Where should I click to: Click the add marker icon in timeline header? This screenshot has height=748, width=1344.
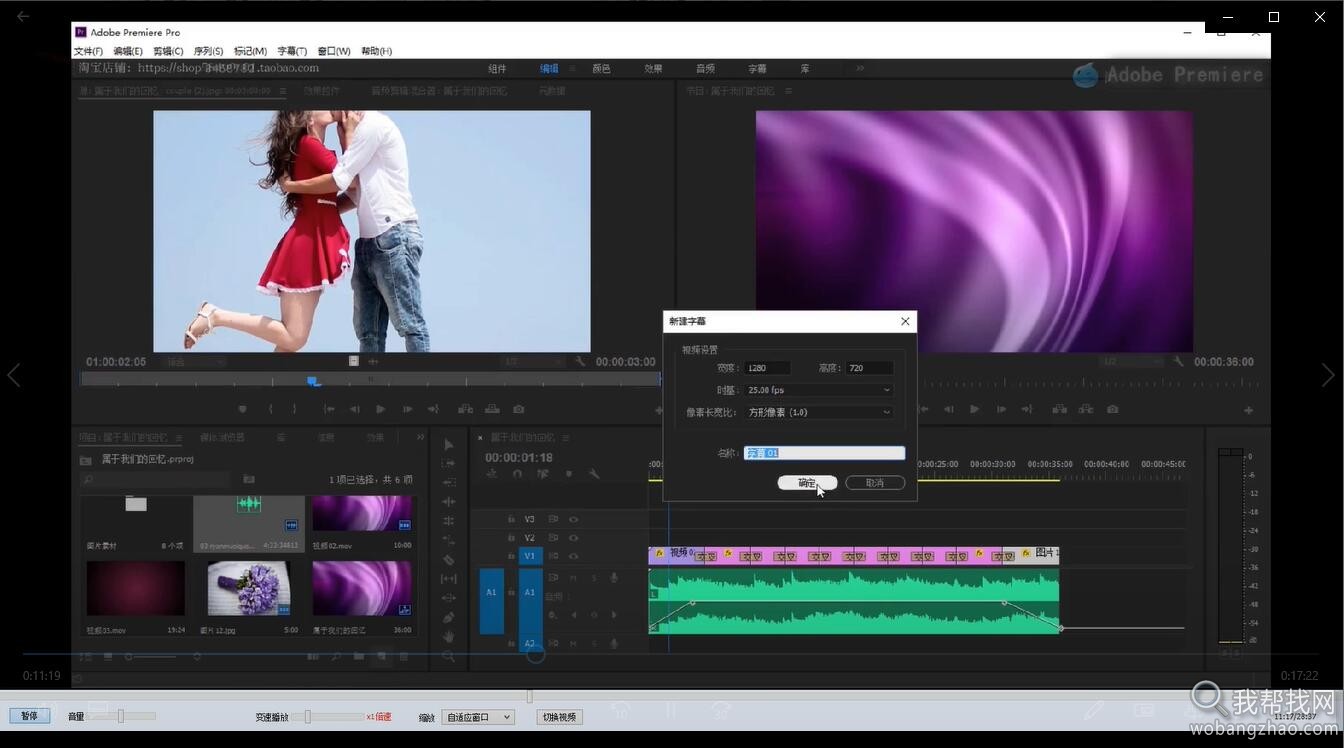click(x=568, y=474)
